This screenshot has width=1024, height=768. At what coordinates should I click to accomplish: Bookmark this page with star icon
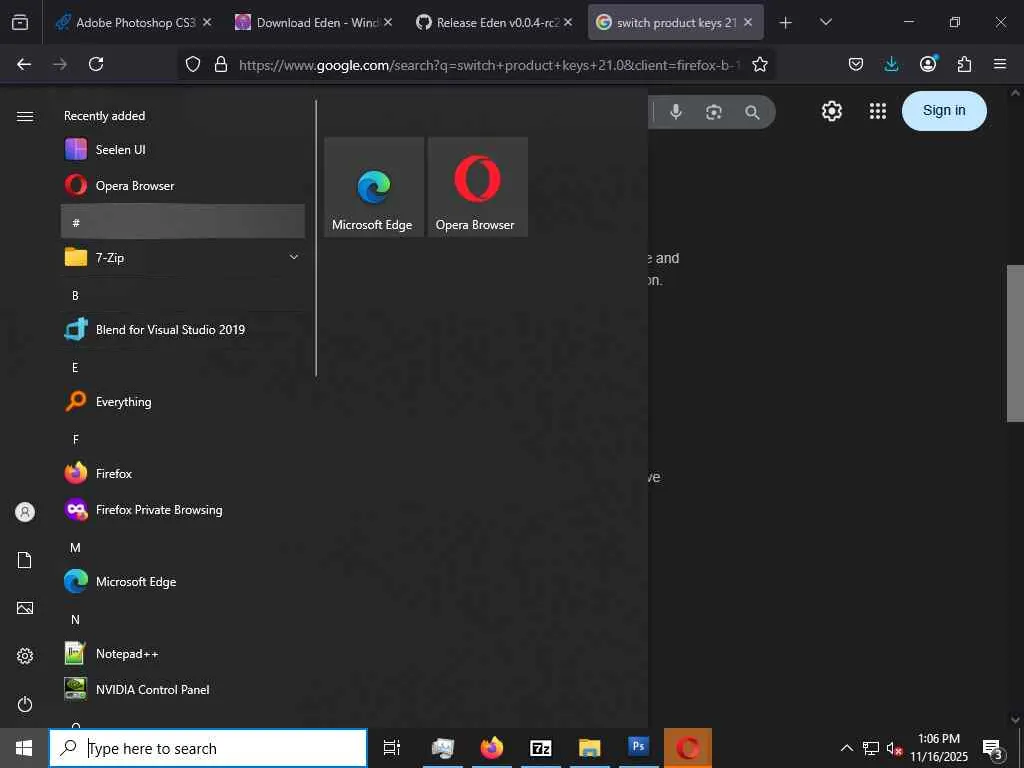[760, 64]
